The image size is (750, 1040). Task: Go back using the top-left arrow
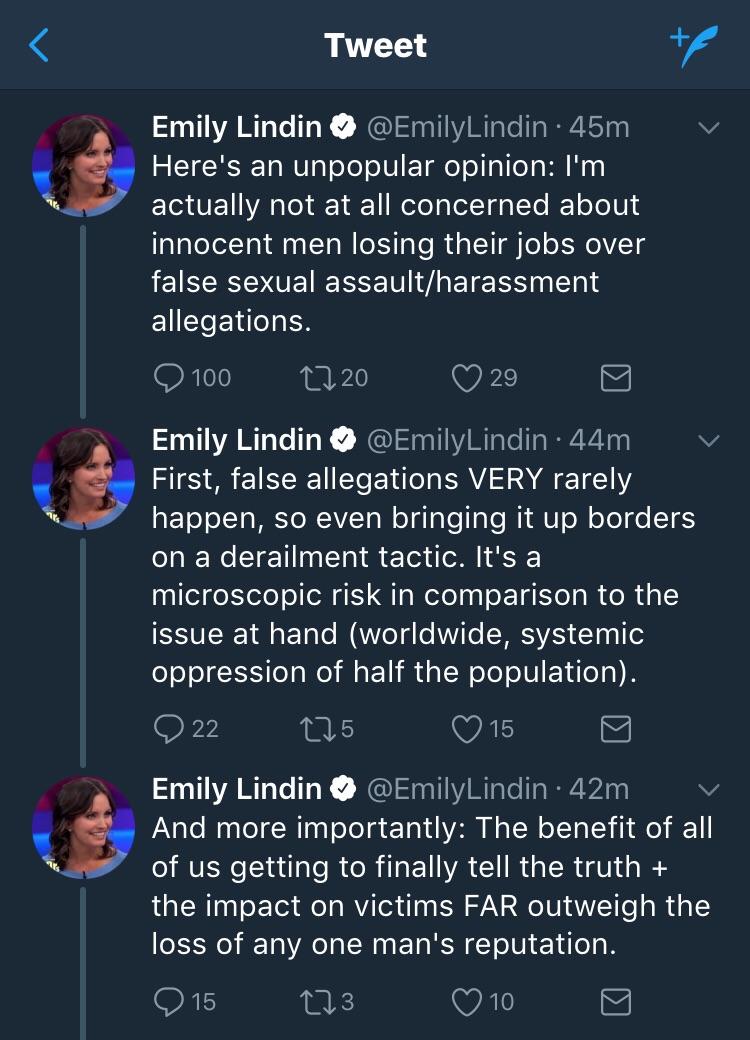39,45
